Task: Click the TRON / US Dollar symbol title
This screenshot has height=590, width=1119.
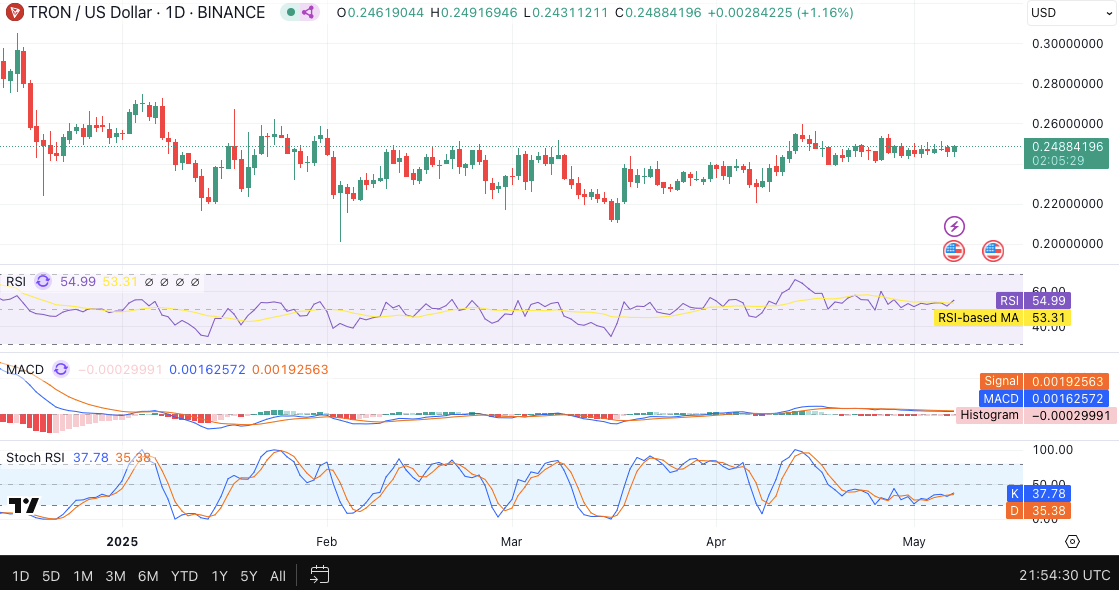Action: point(90,12)
